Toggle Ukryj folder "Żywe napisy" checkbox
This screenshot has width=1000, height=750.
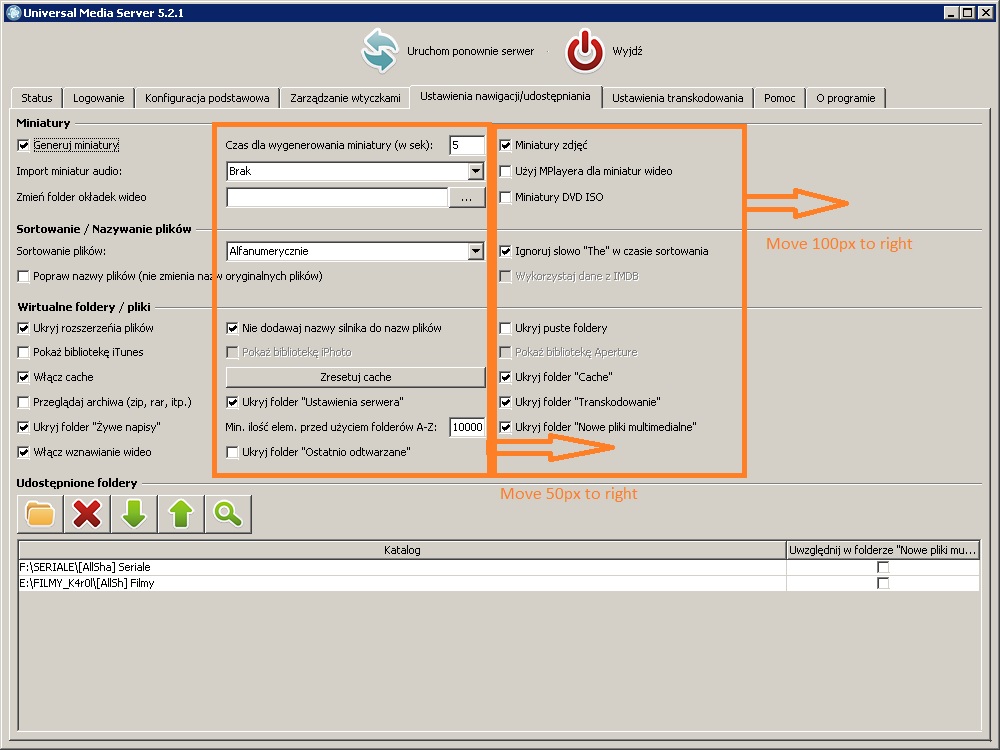click(x=24, y=427)
